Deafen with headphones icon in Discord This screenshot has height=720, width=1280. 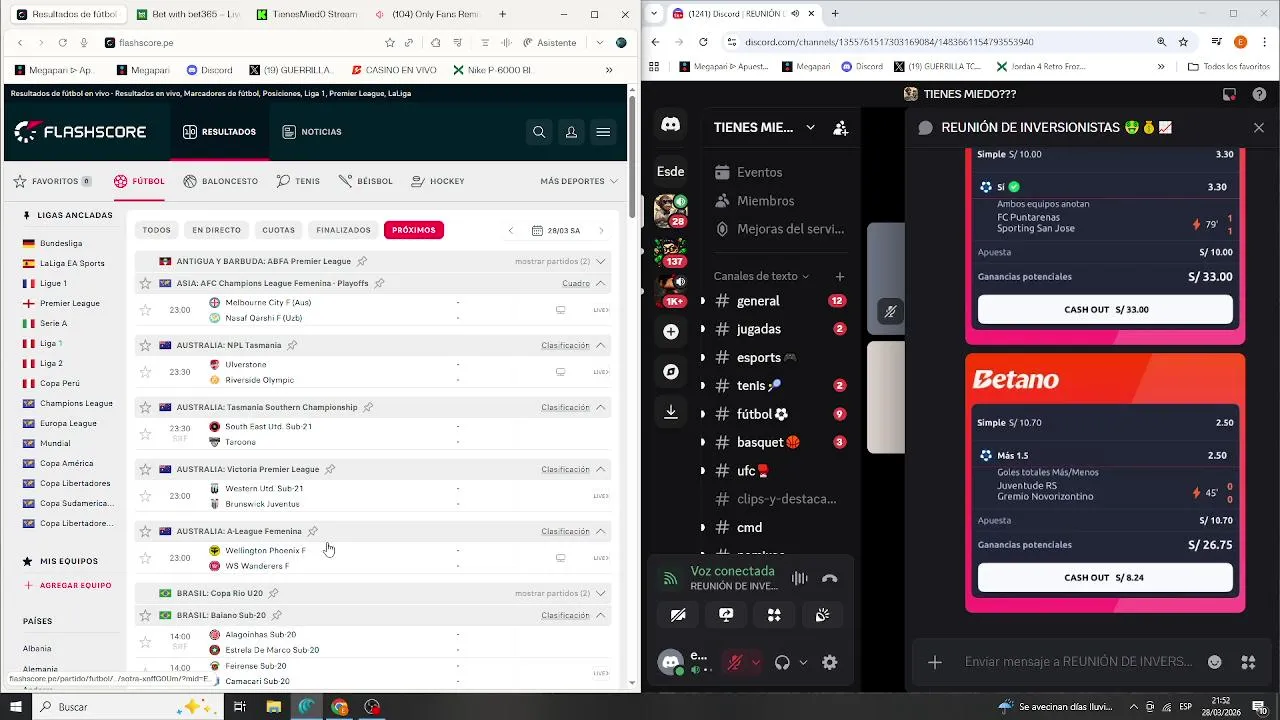click(783, 662)
